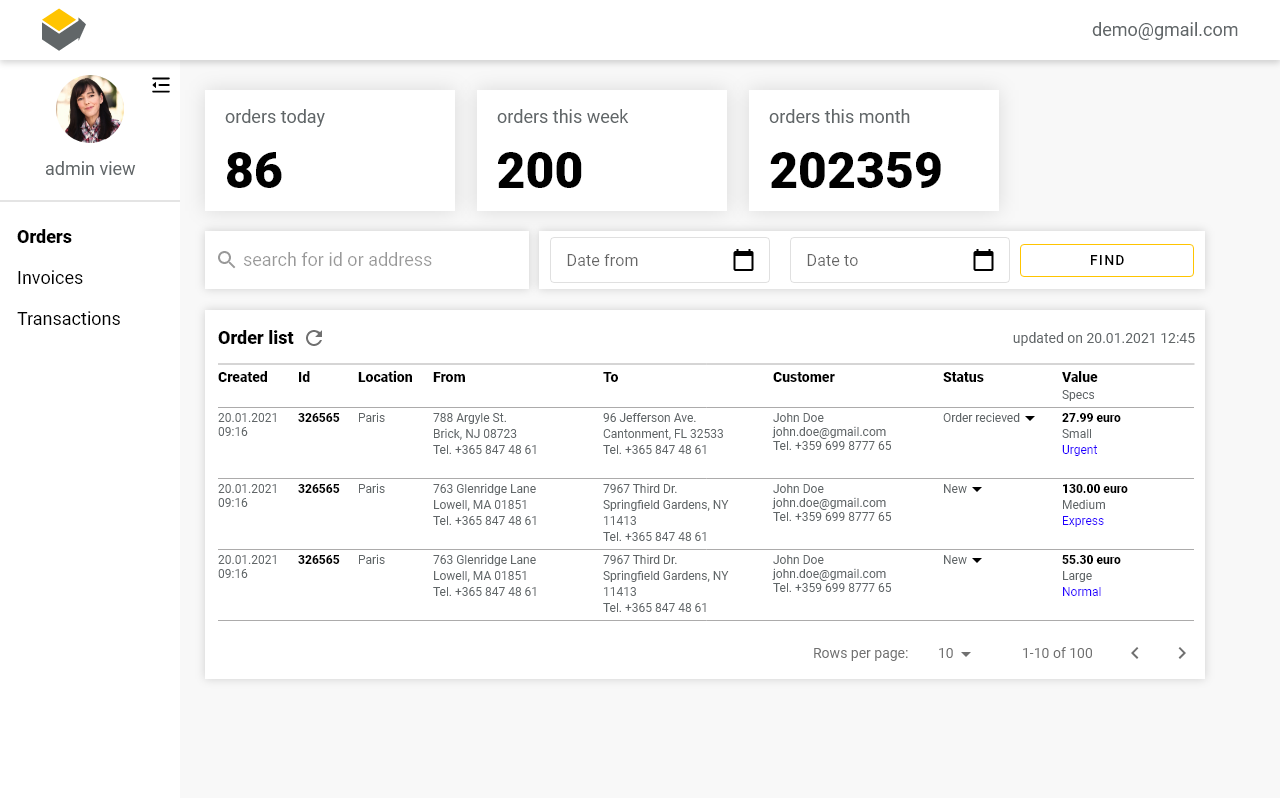The height and width of the screenshot is (798, 1280).
Task: Click the orders this month card
Action: pyautogui.click(x=874, y=150)
